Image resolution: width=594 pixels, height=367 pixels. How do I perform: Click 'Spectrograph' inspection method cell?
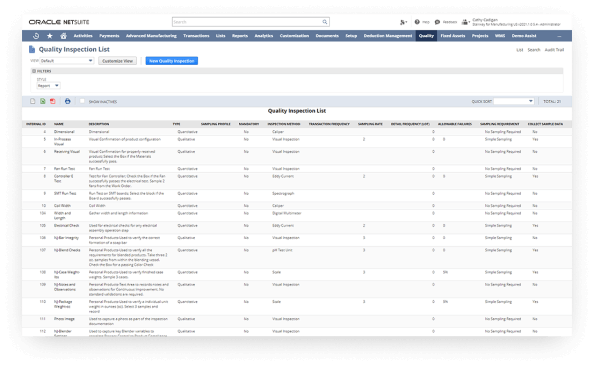(283, 193)
